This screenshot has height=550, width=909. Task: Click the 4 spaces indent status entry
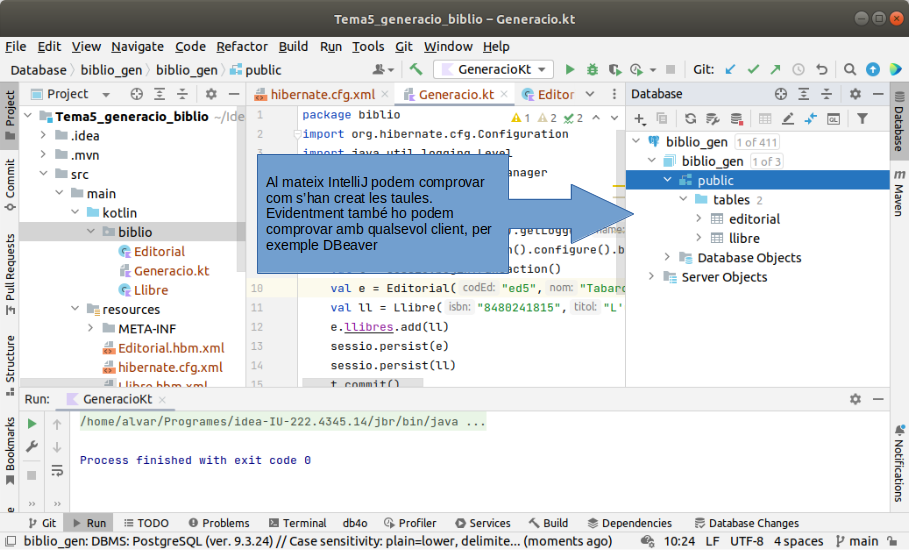click(x=798, y=541)
